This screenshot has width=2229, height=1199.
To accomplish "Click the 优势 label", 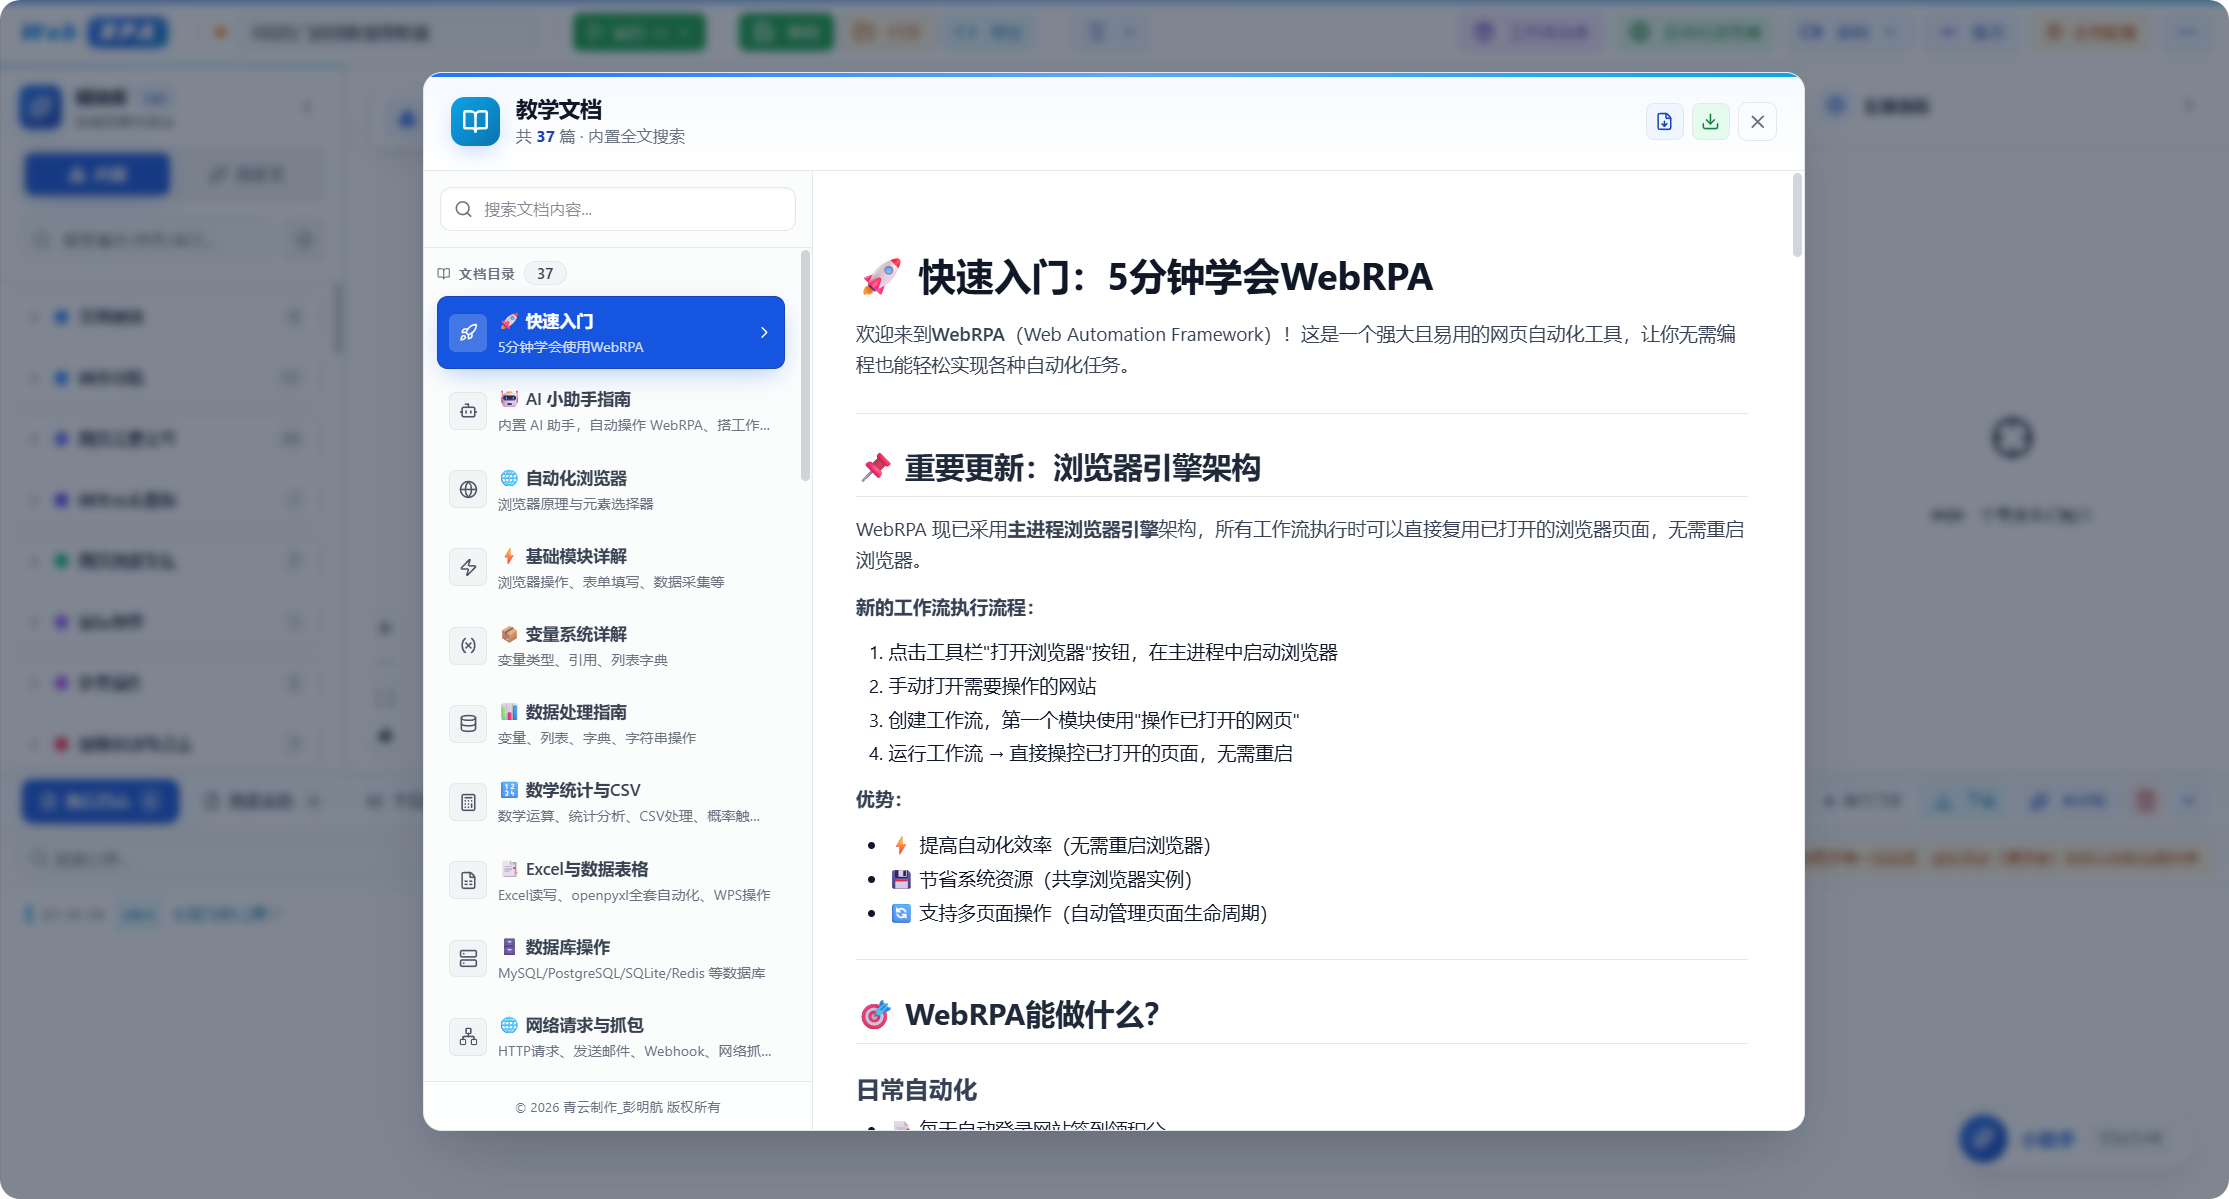I will pyautogui.click(x=879, y=799).
